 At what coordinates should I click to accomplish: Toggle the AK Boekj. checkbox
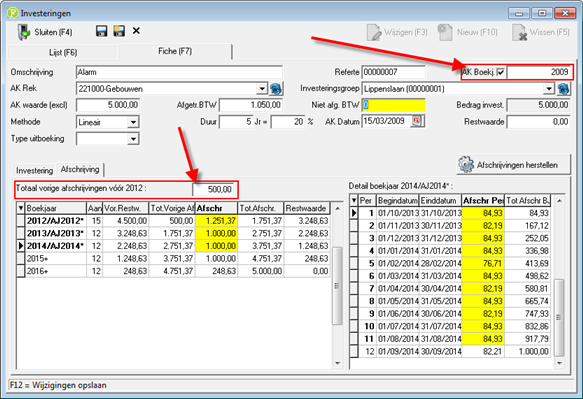(x=501, y=72)
